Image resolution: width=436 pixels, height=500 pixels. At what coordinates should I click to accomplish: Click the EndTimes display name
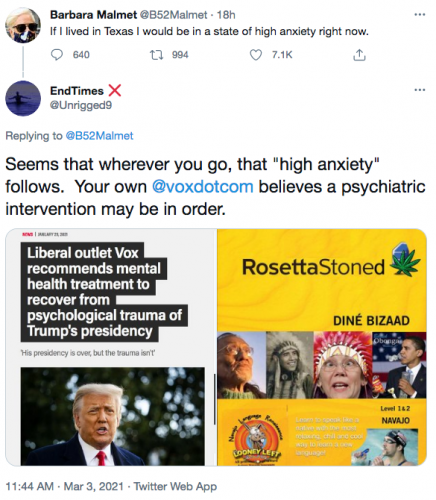pos(77,91)
